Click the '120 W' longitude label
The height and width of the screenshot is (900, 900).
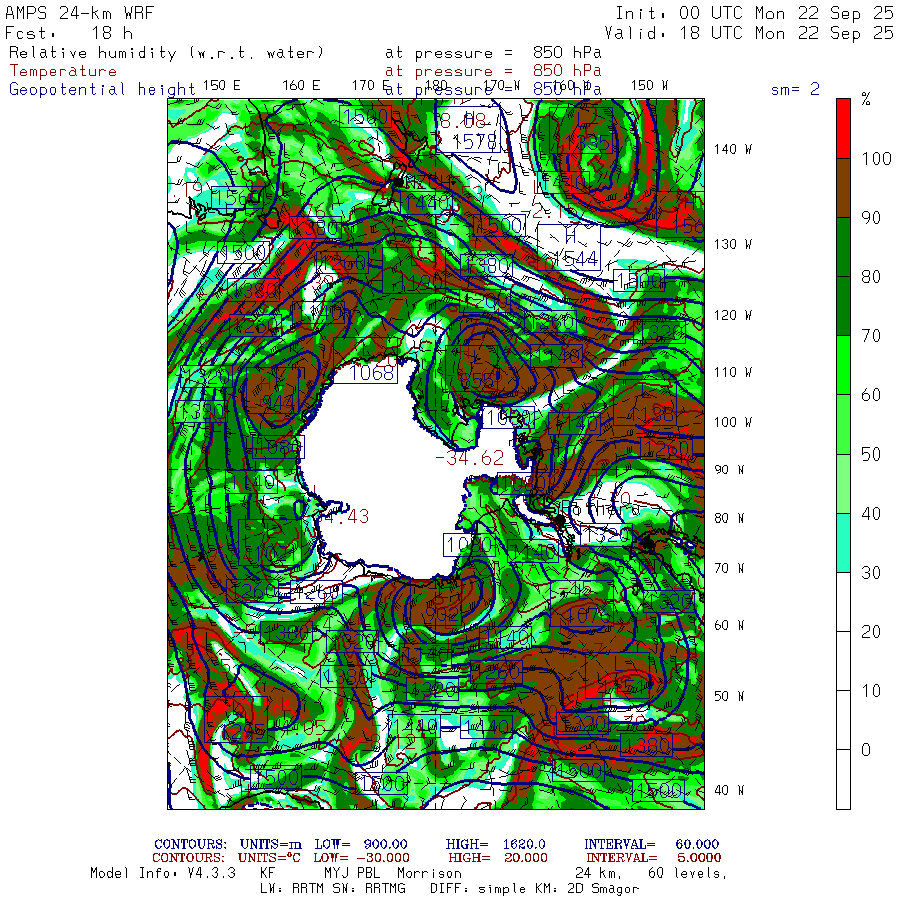point(732,315)
